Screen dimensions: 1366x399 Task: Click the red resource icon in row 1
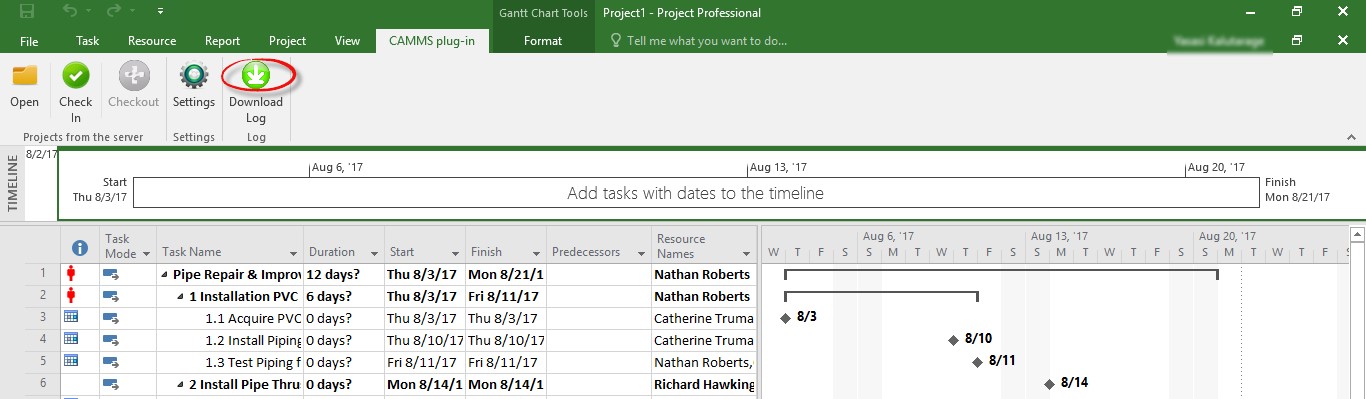click(71, 274)
